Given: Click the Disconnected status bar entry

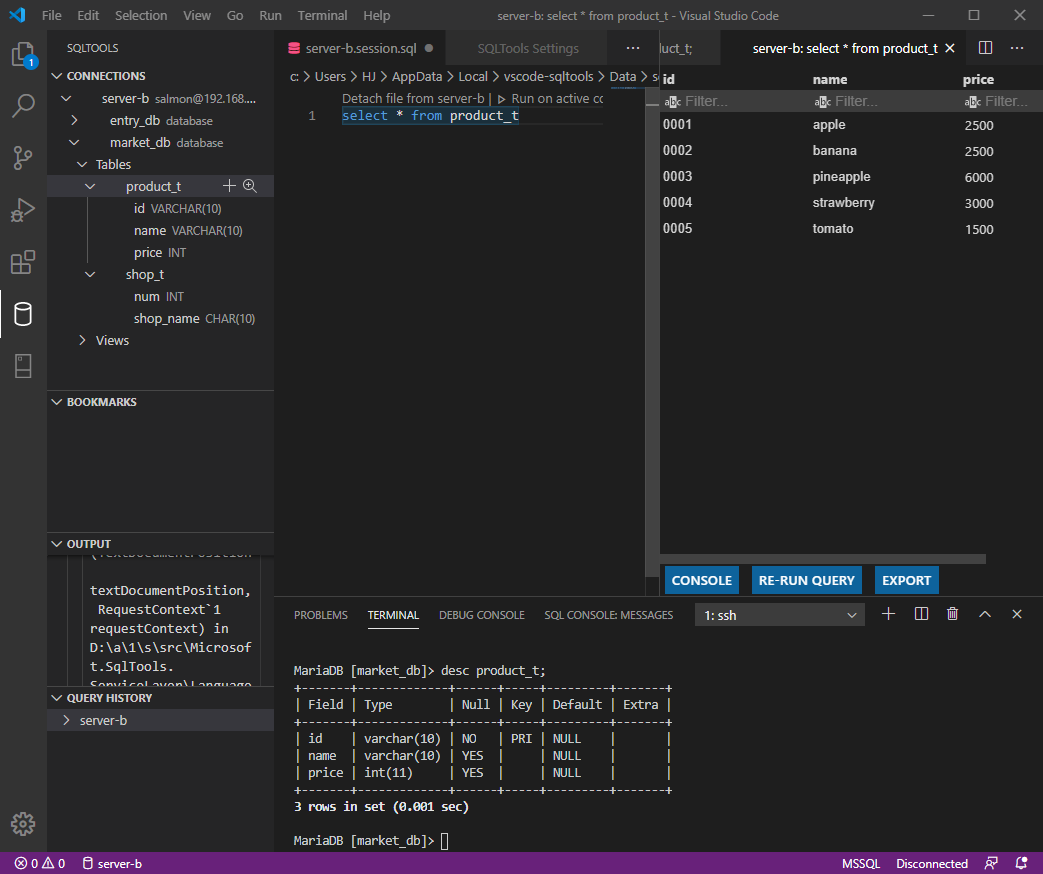Looking at the screenshot, I should 931,863.
